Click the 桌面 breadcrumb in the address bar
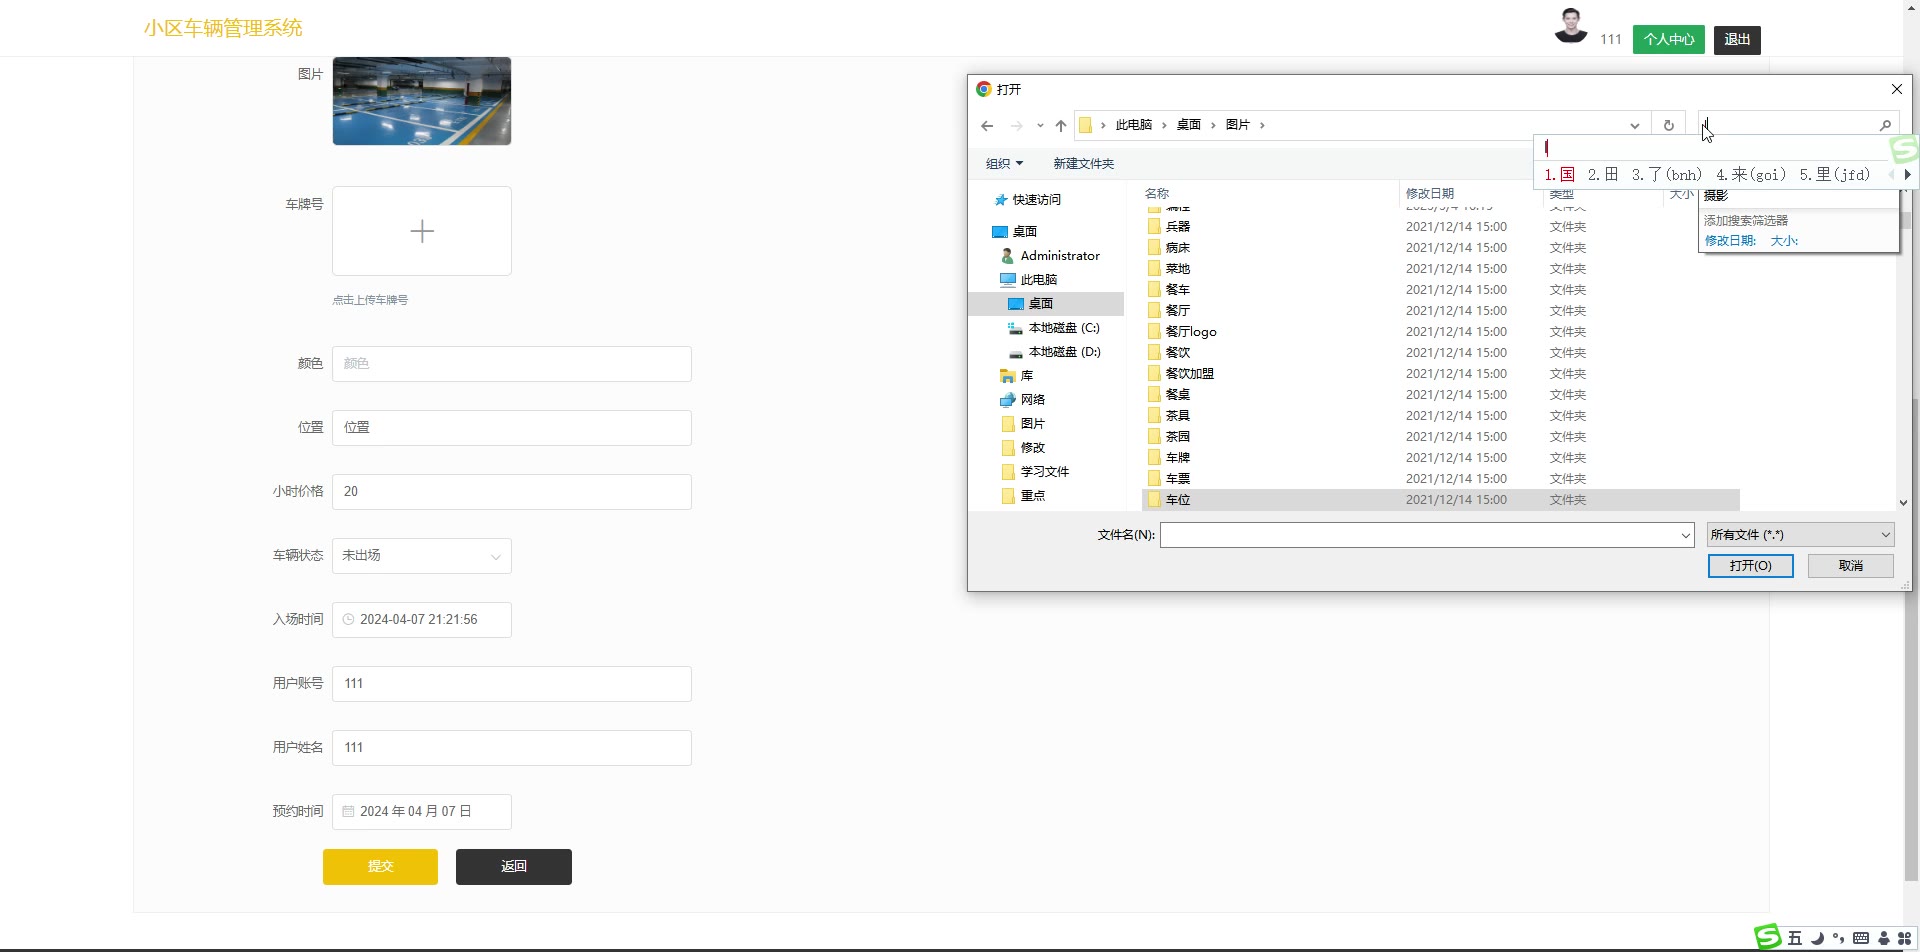This screenshot has width=1920, height=952. click(x=1188, y=125)
